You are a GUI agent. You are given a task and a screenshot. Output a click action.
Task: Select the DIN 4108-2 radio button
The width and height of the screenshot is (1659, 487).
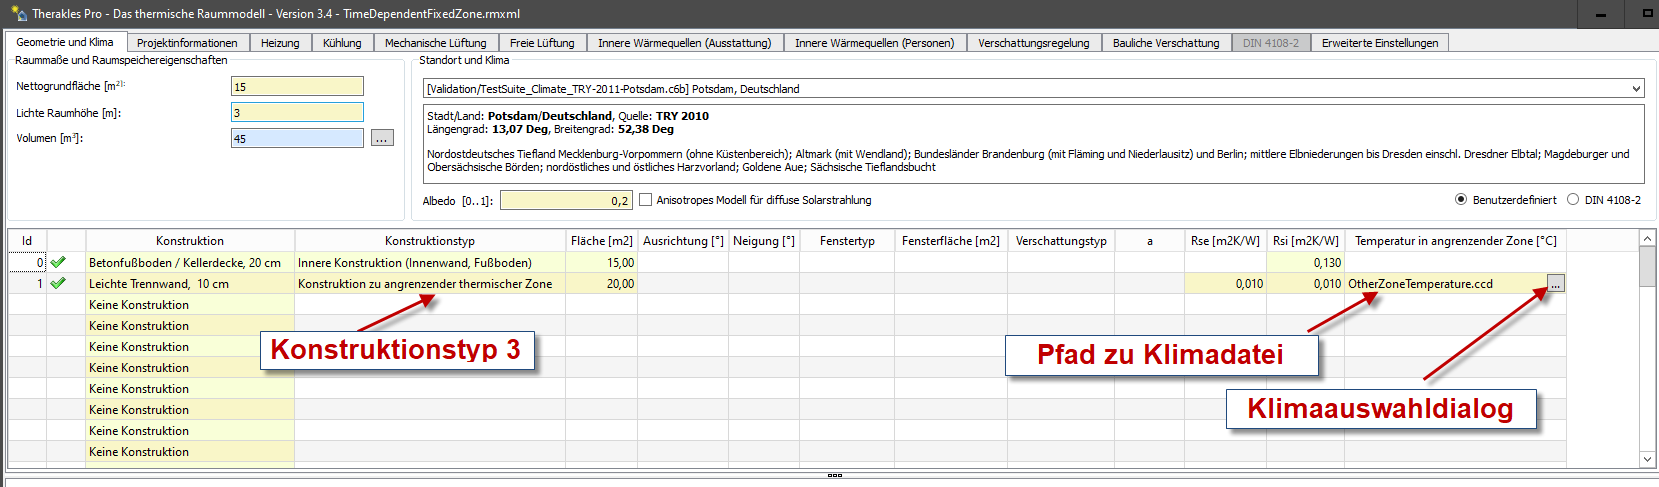(x=1573, y=200)
